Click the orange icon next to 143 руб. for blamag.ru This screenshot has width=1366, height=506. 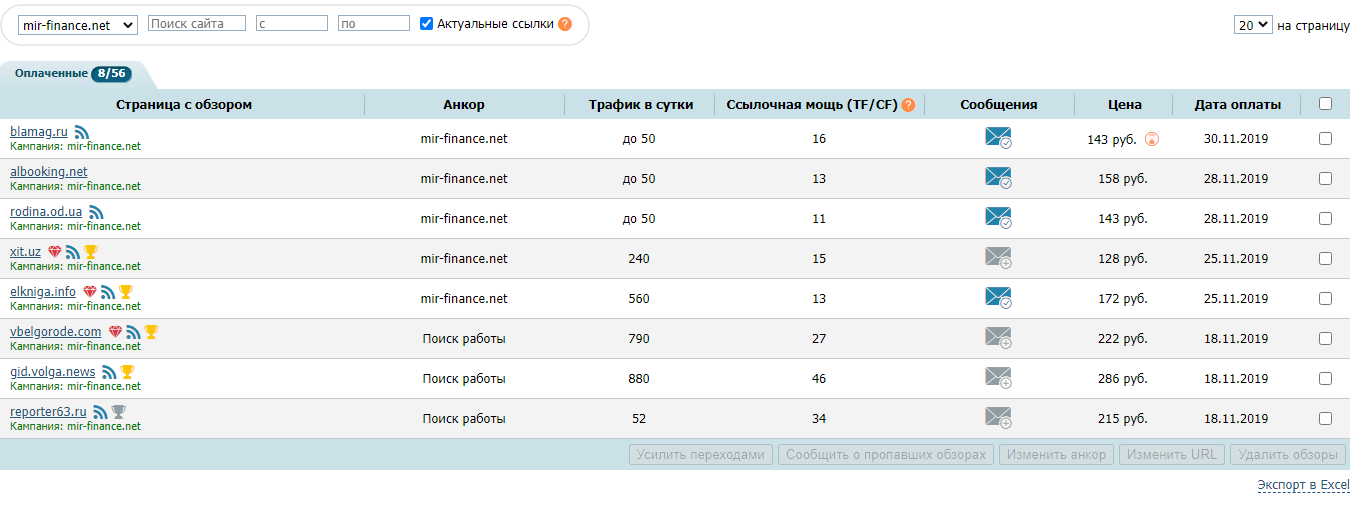point(1152,139)
